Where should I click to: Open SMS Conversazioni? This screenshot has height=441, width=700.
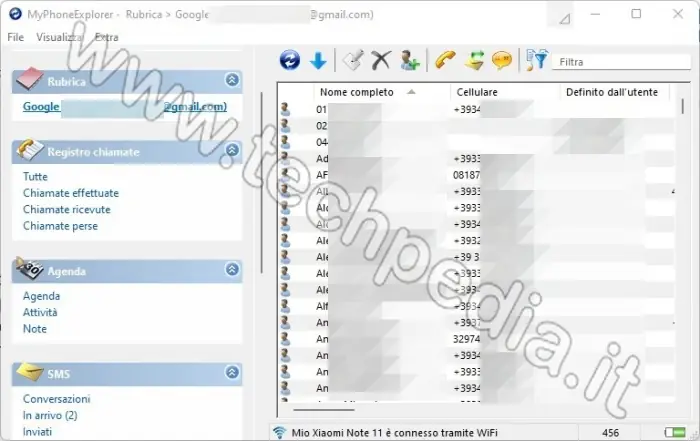click(x=57, y=399)
